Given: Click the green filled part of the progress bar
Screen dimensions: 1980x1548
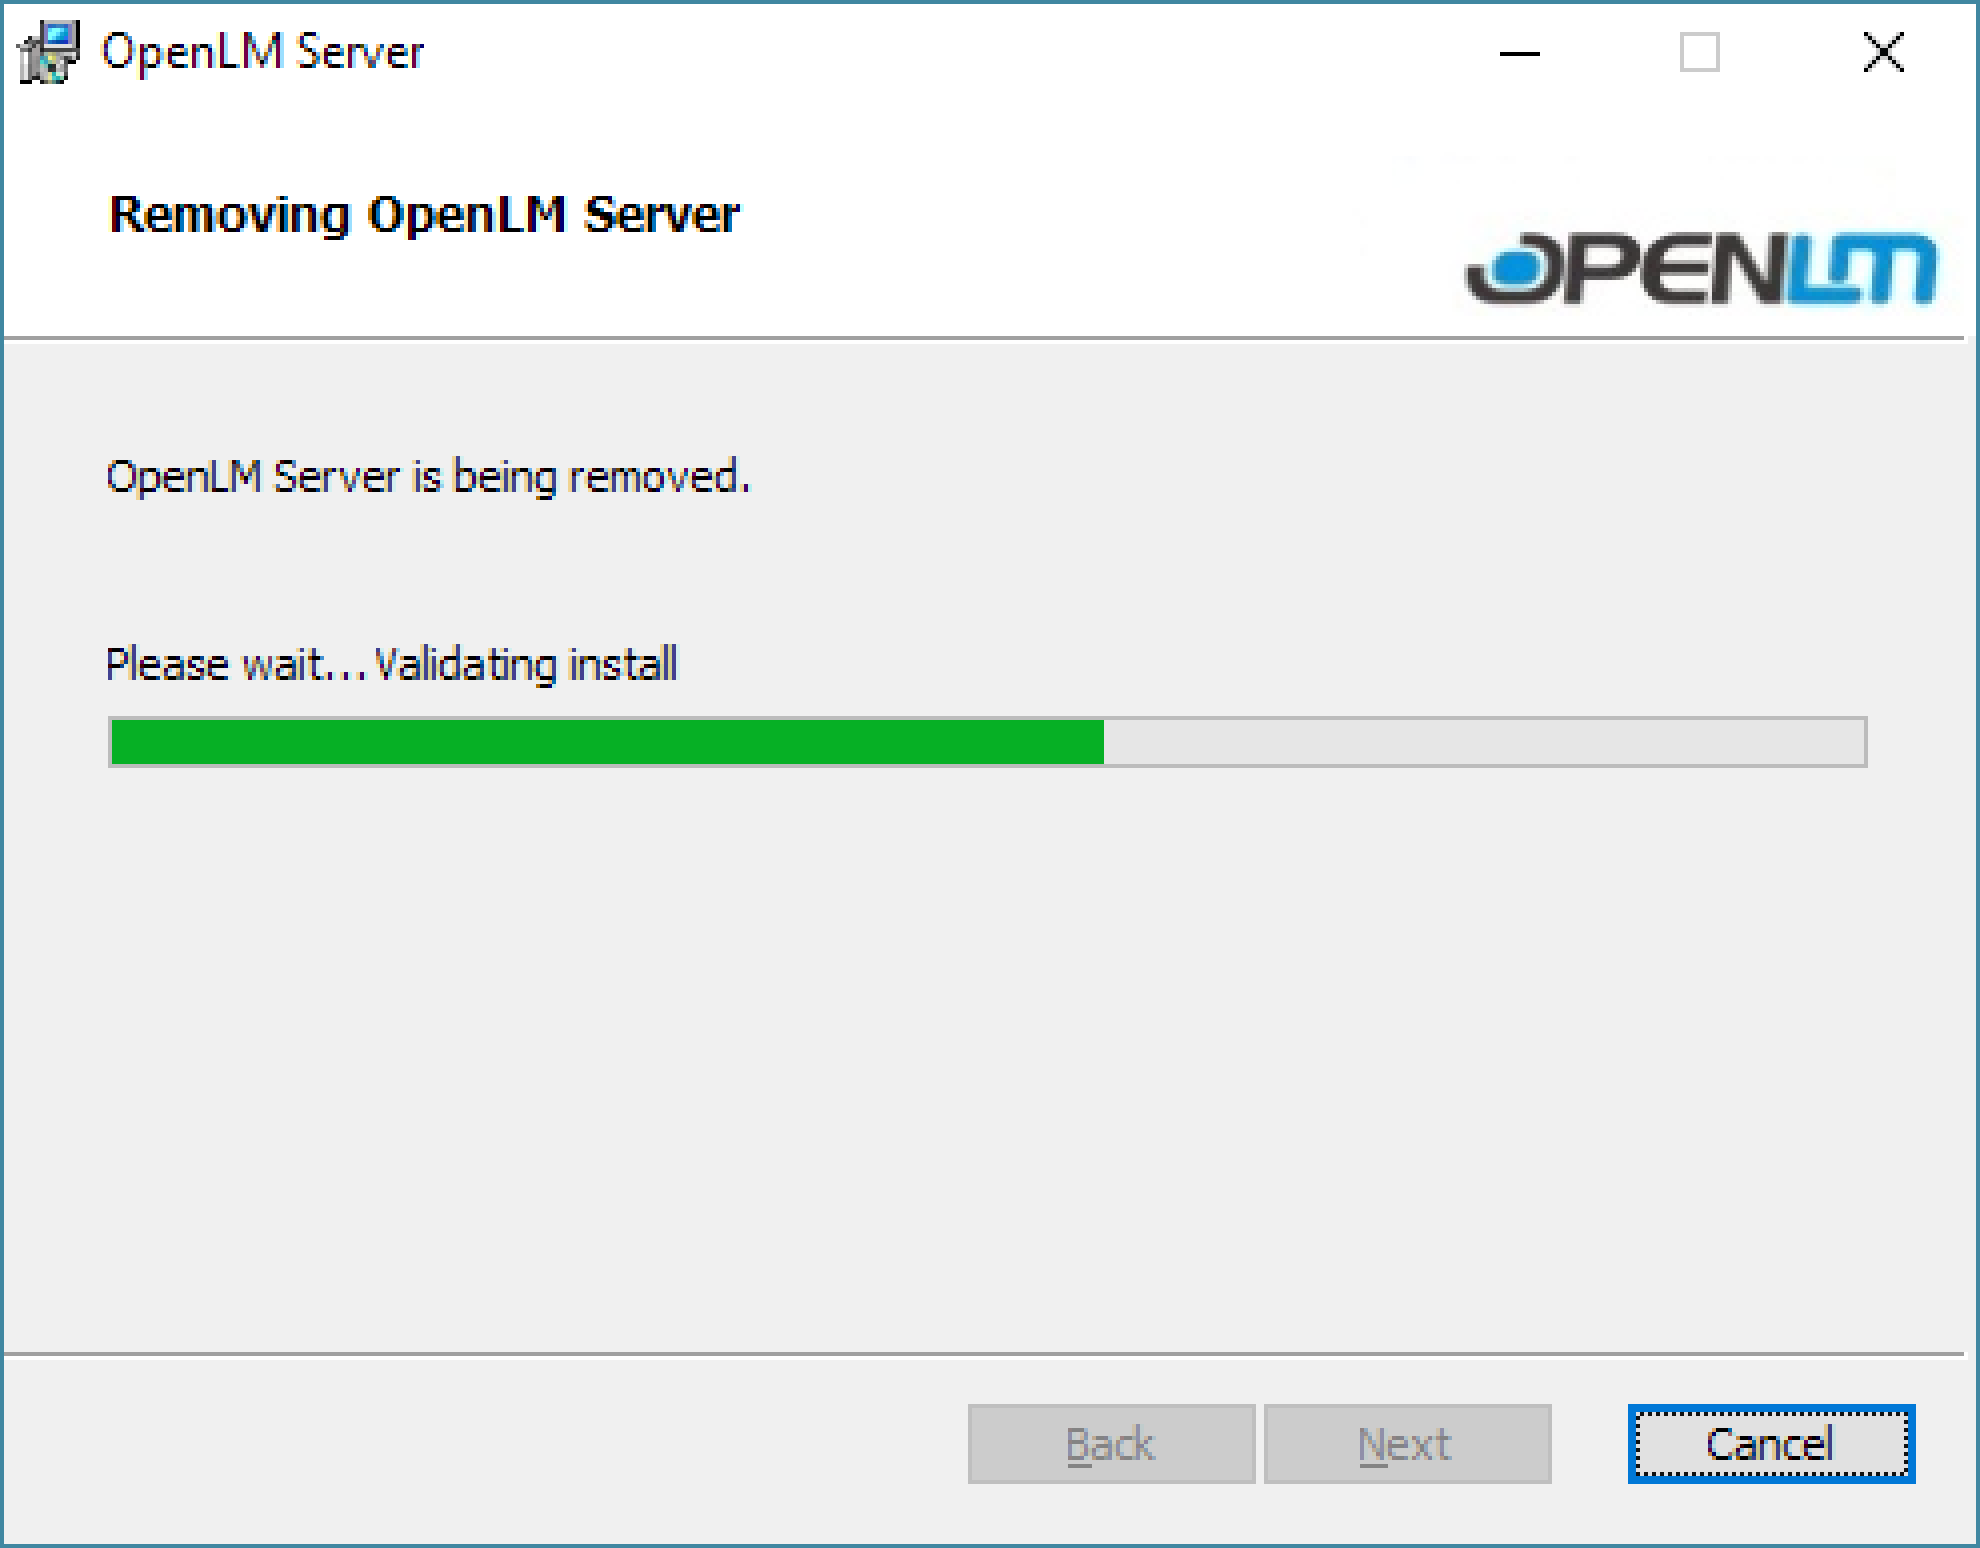Looking at the screenshot, I should click(606, 742).
